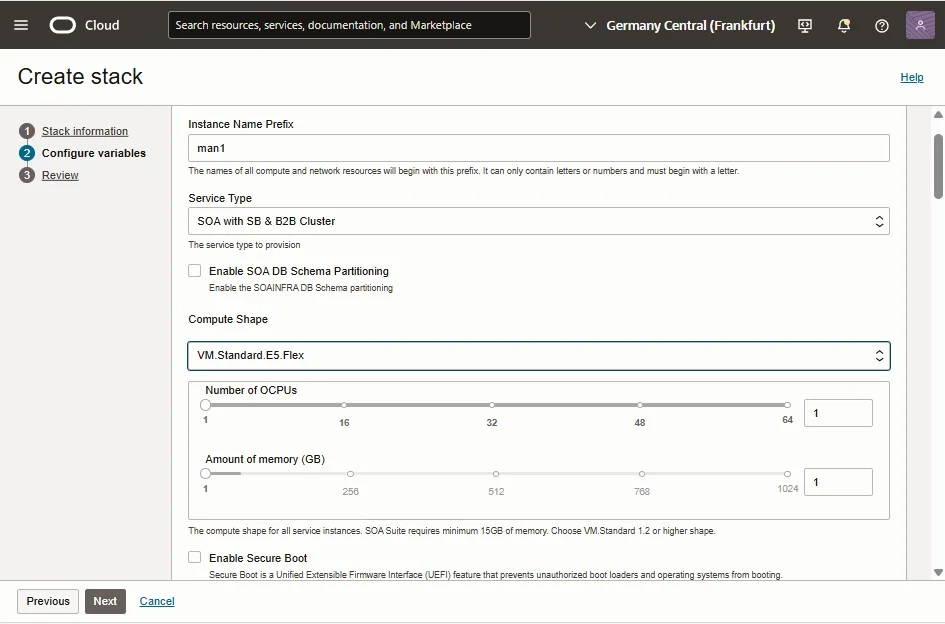The image size is (945, 624).
Task: Click the scrollbar down arrow
Action: click(x=938, y=572)
